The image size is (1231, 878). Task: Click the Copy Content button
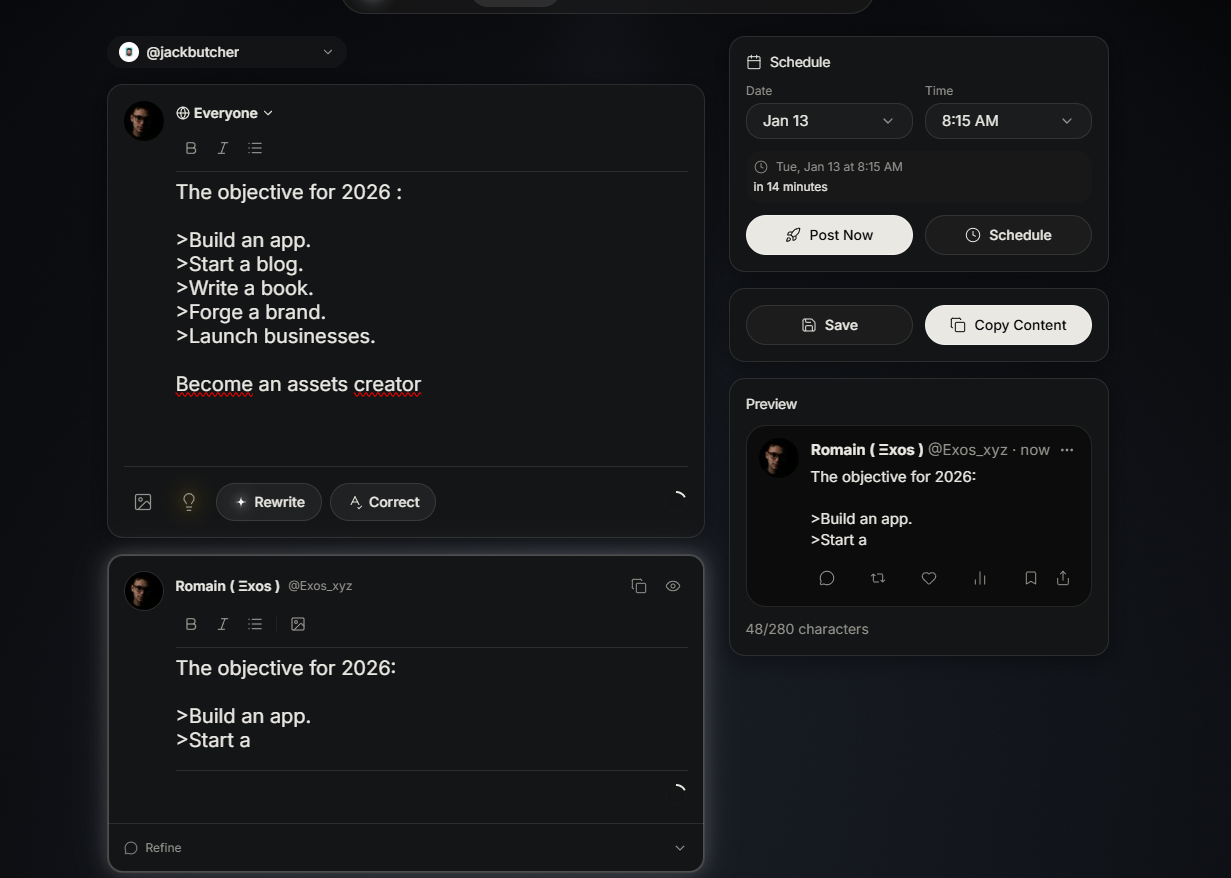[1007, 324]
